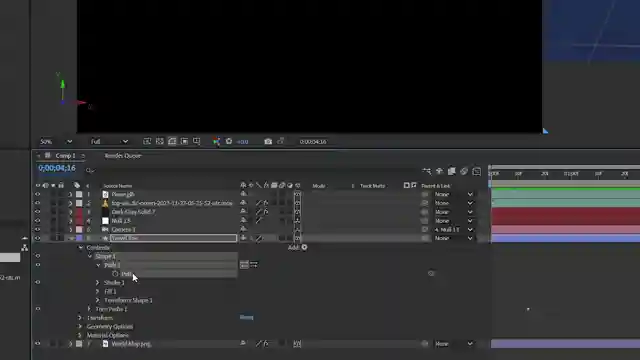The height and width of the screenshot is (360, 640).
Task: Expand the Geometry Options group
Action: [x=80, y=327]
